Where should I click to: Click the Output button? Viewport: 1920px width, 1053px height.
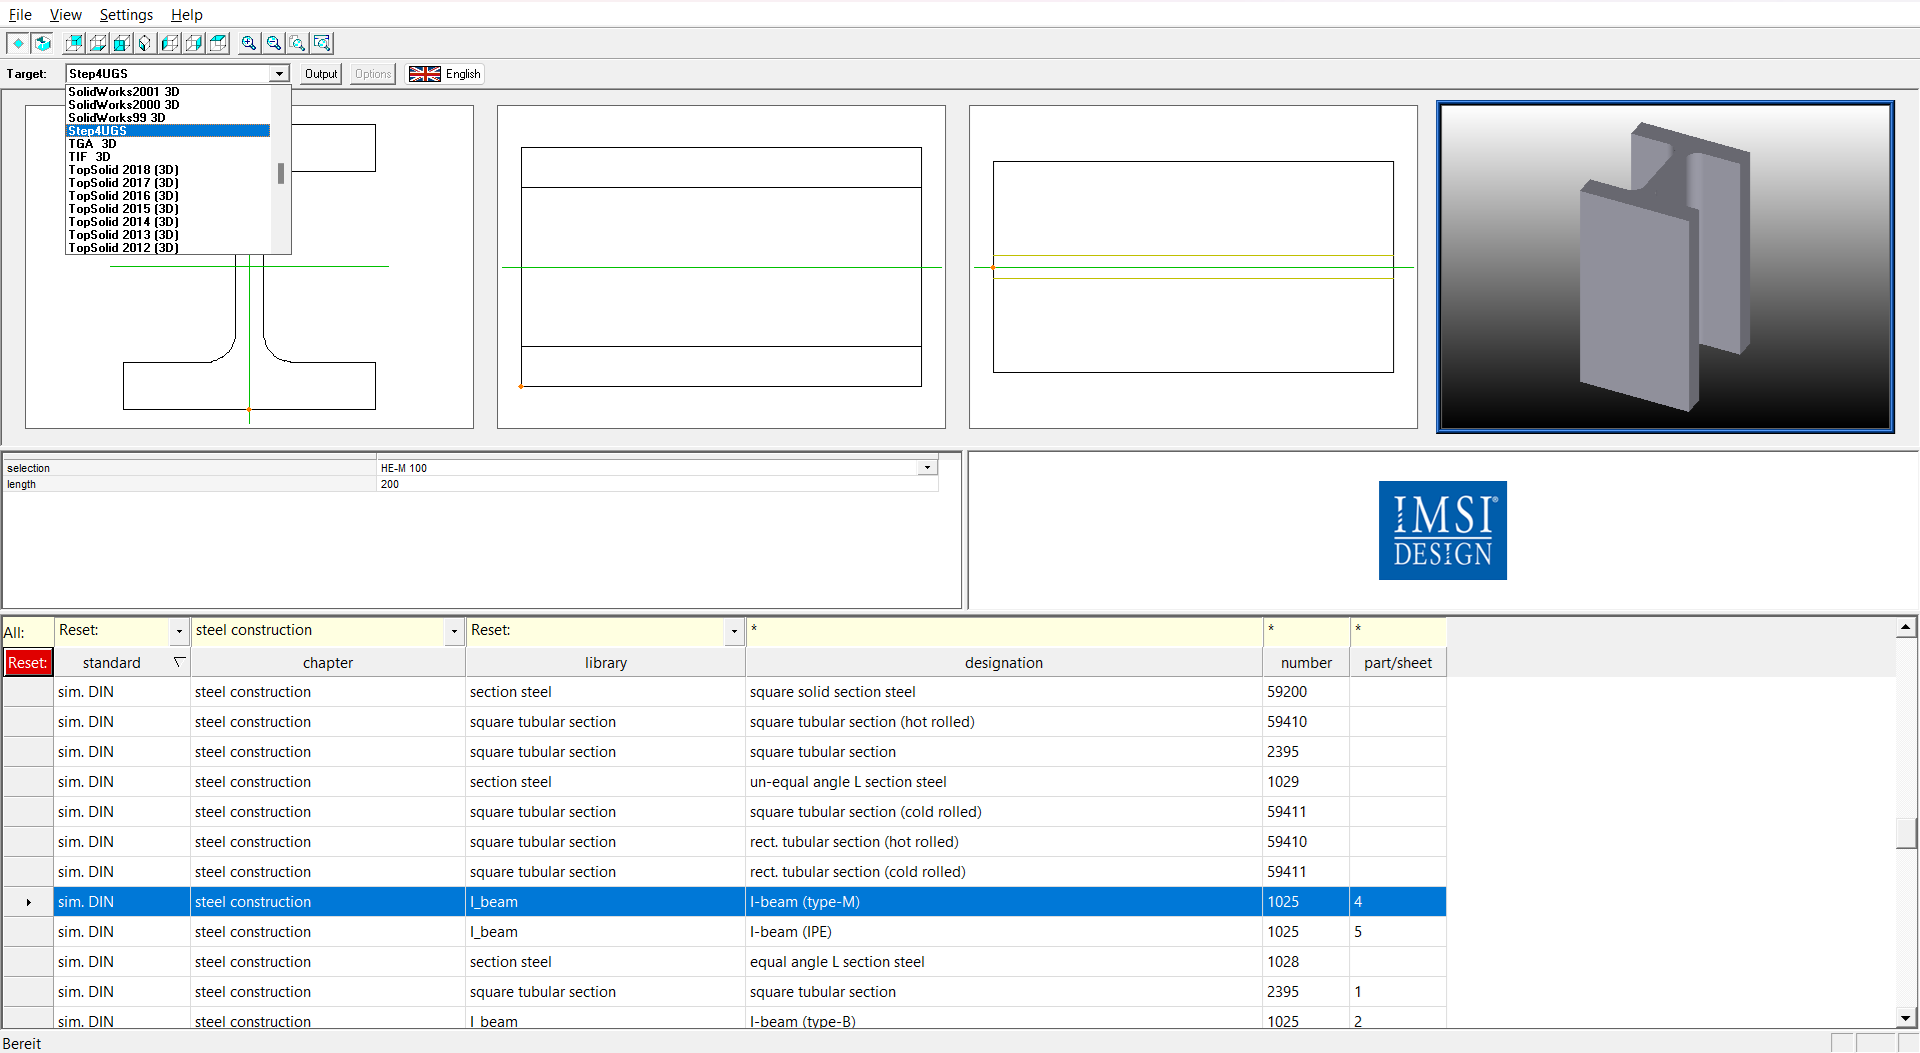click(321, 74)
